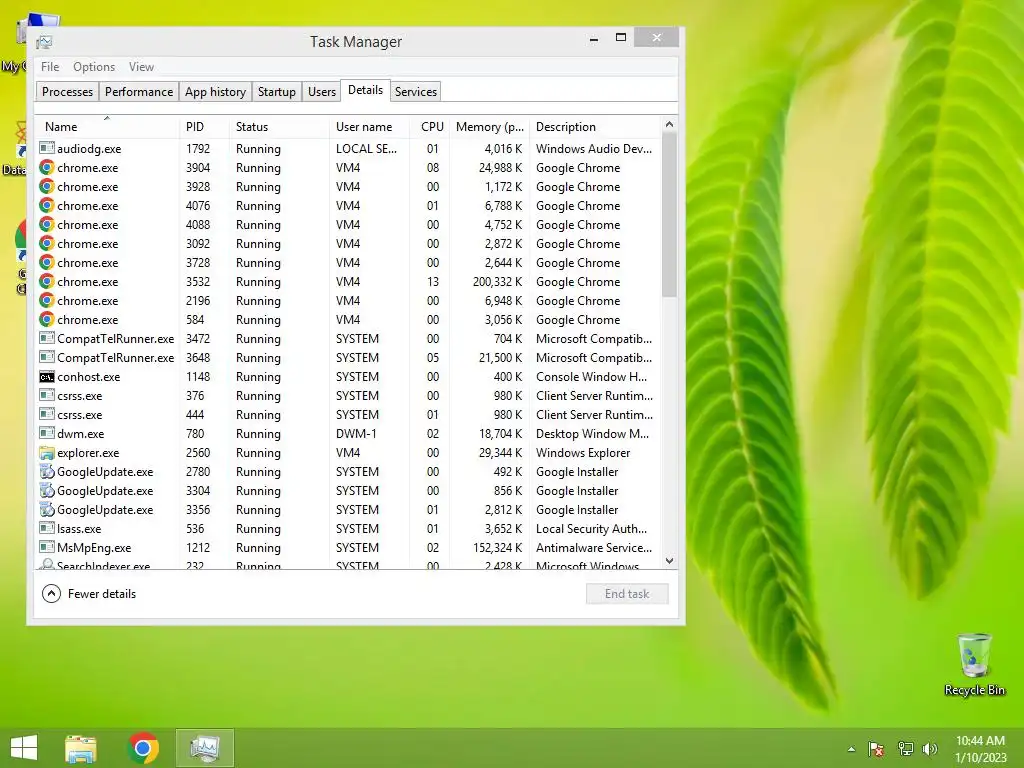Select chrome.exe name with PID 4076
Viewport: 1024px width, 768px height.
[88, 206]
